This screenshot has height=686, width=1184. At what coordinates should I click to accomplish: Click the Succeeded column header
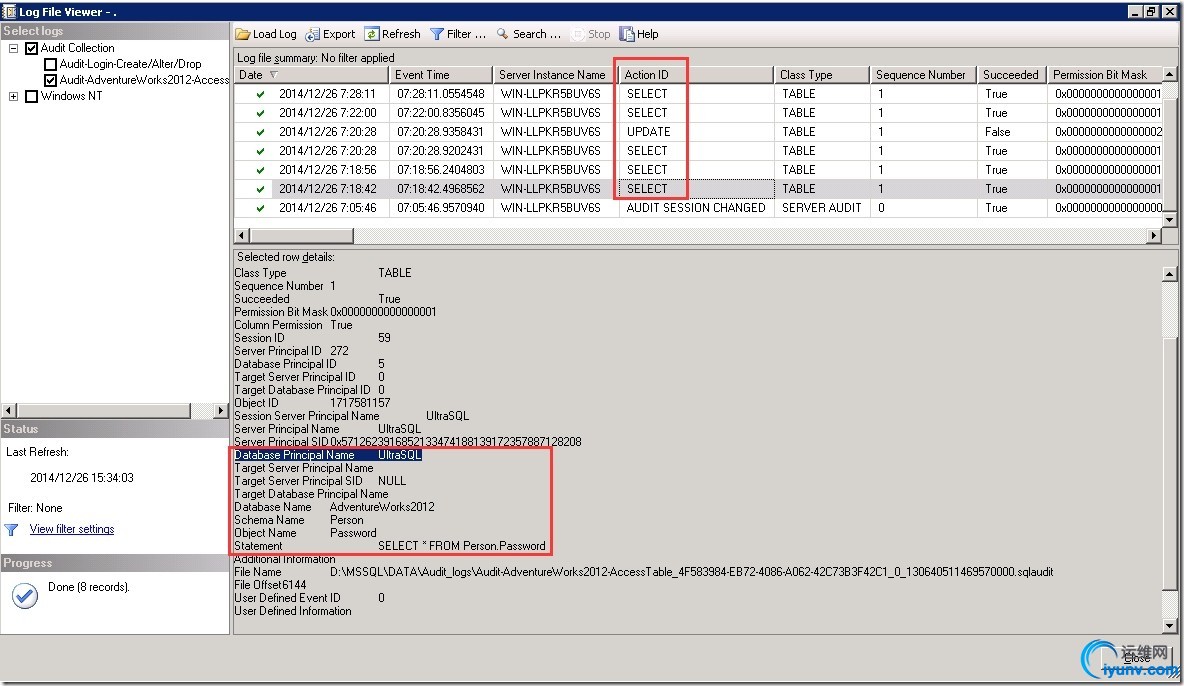pyautogui.click(x=1011, y=75)
